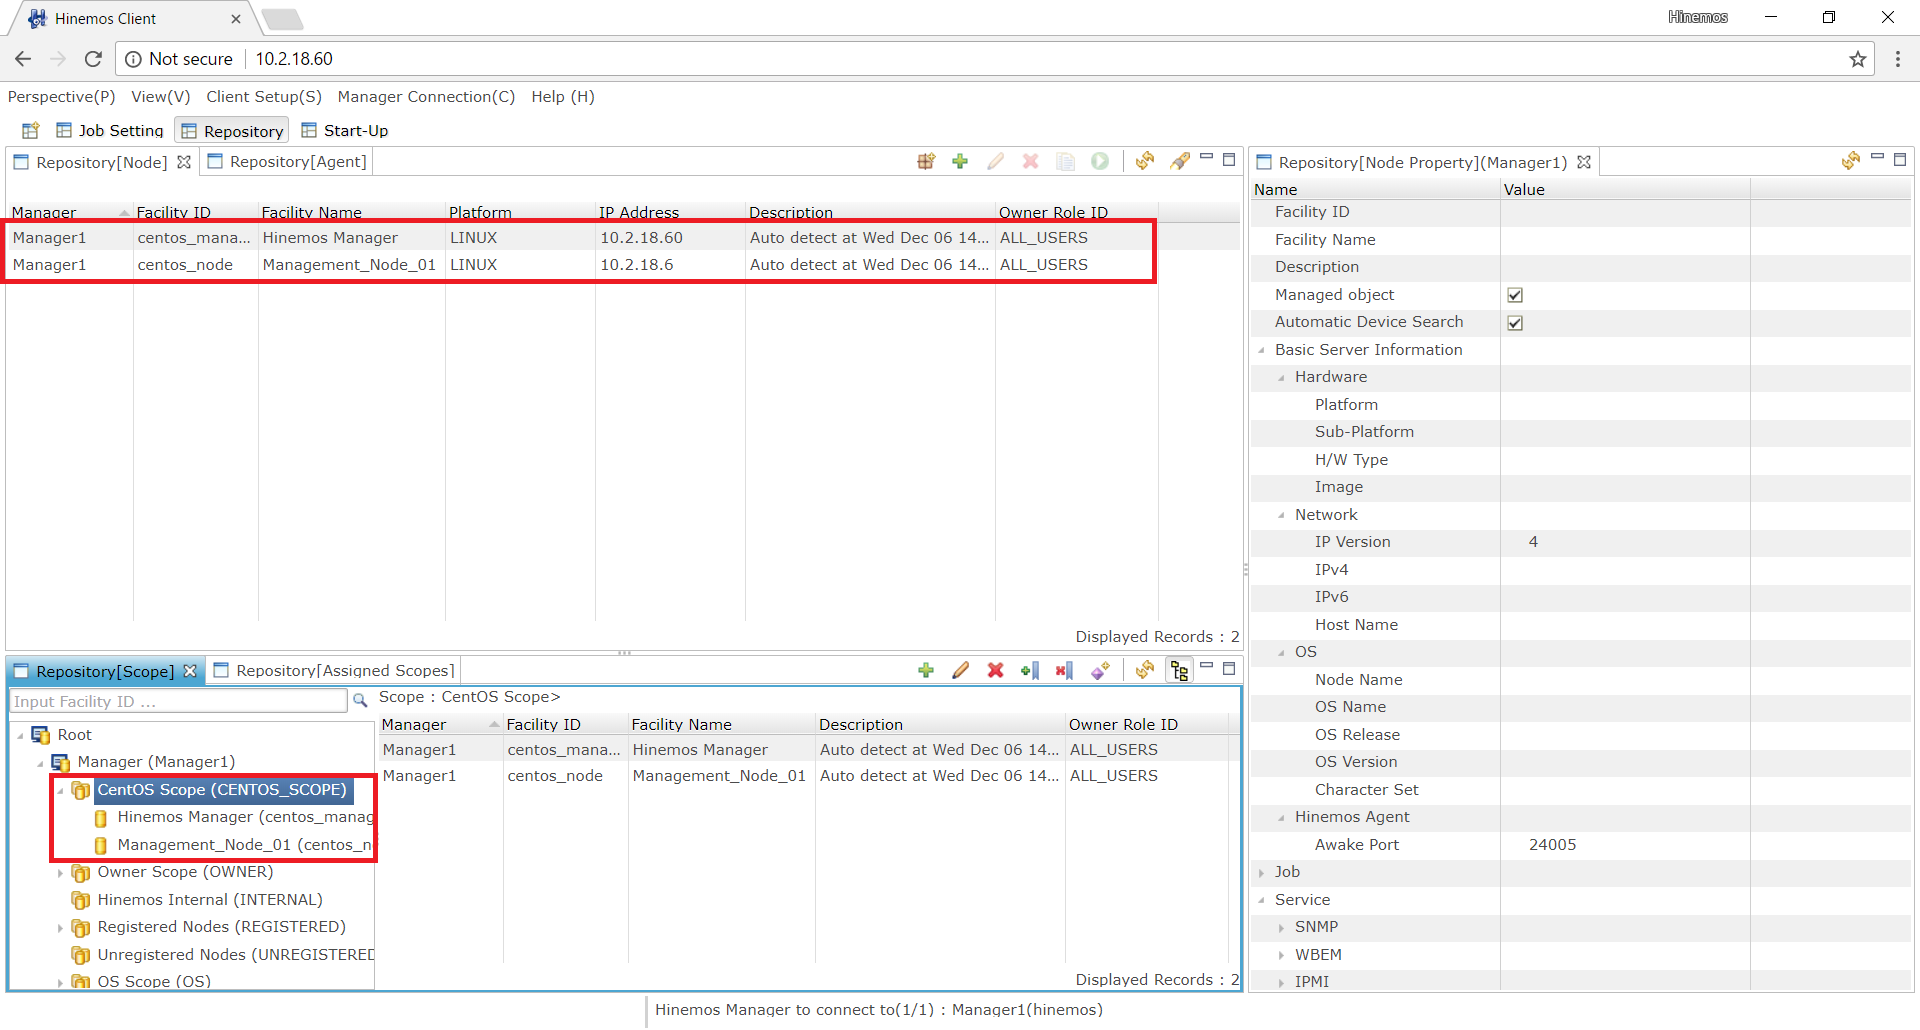This screenshot has height=1030, width=1920.
Task: Maximize the Node Property panel
Action: (1900, 159)
